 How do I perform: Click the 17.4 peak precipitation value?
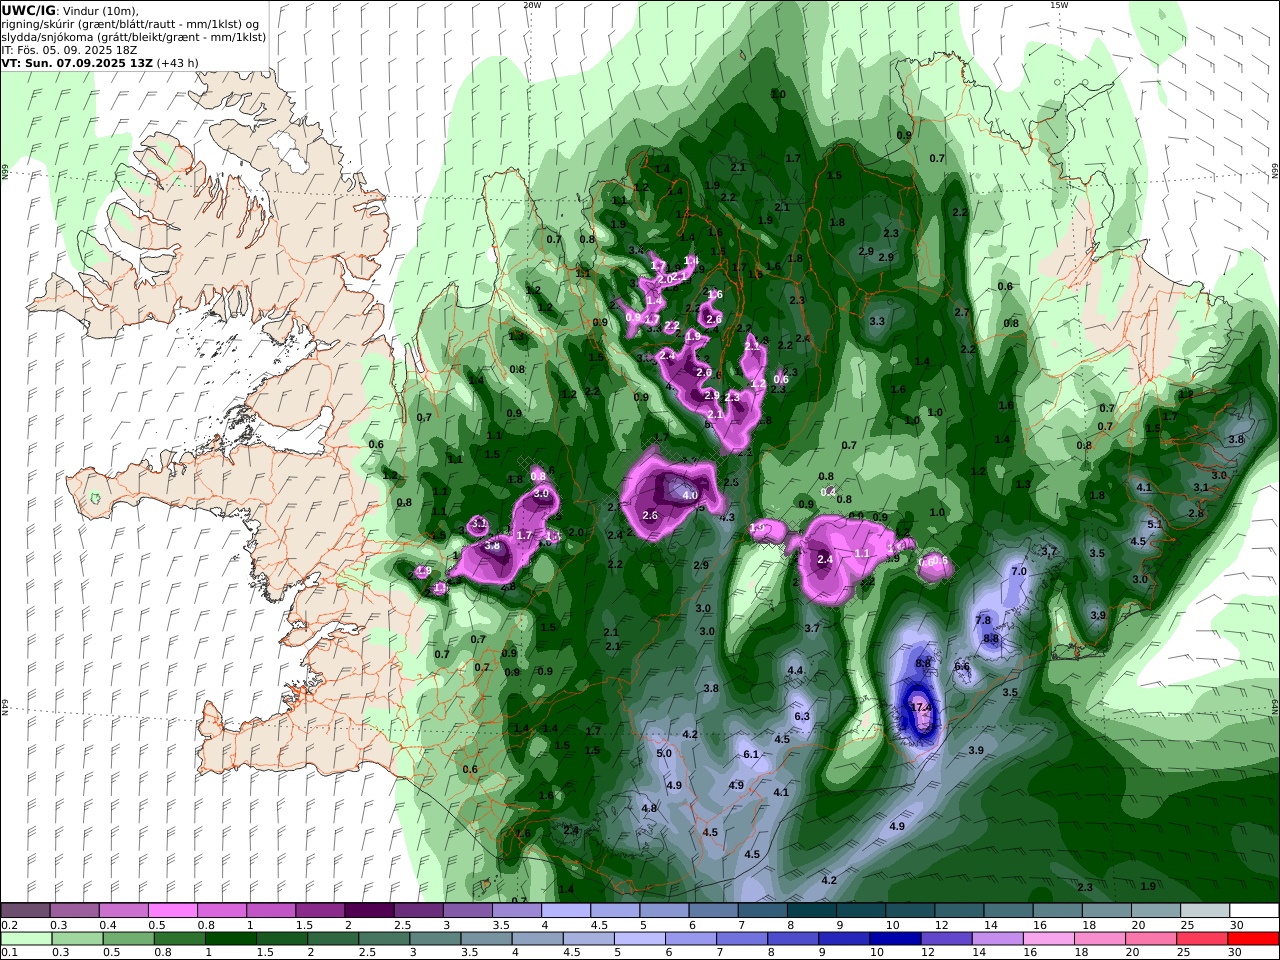tap(921, 708)
